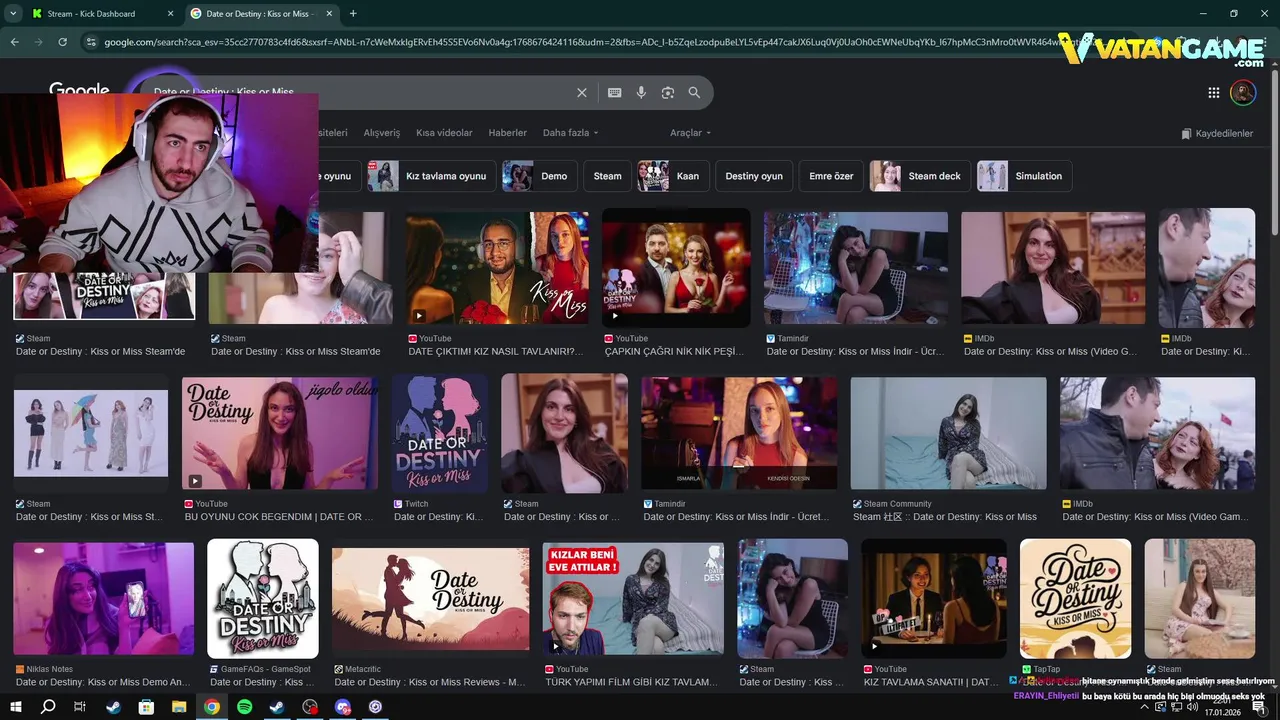Reload the Google search page
This screenshot has width=1280, height=720.
click(x=62, y=42)
